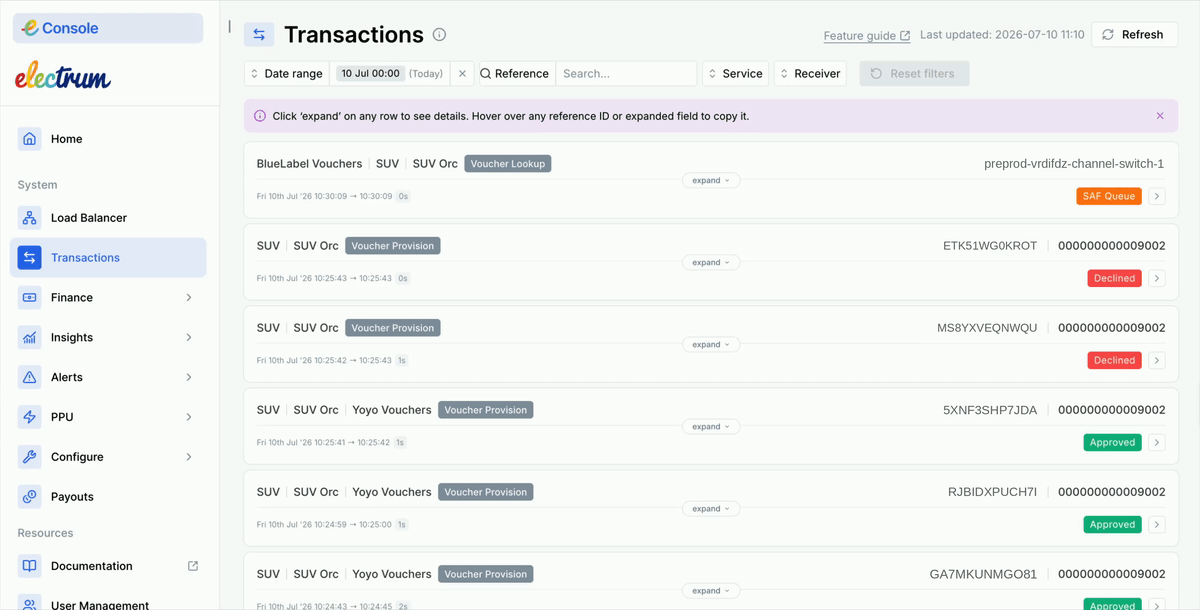This screenshot has width=1200, height=610.
Task: Click the Refresh button
Action: point(1134,35)
